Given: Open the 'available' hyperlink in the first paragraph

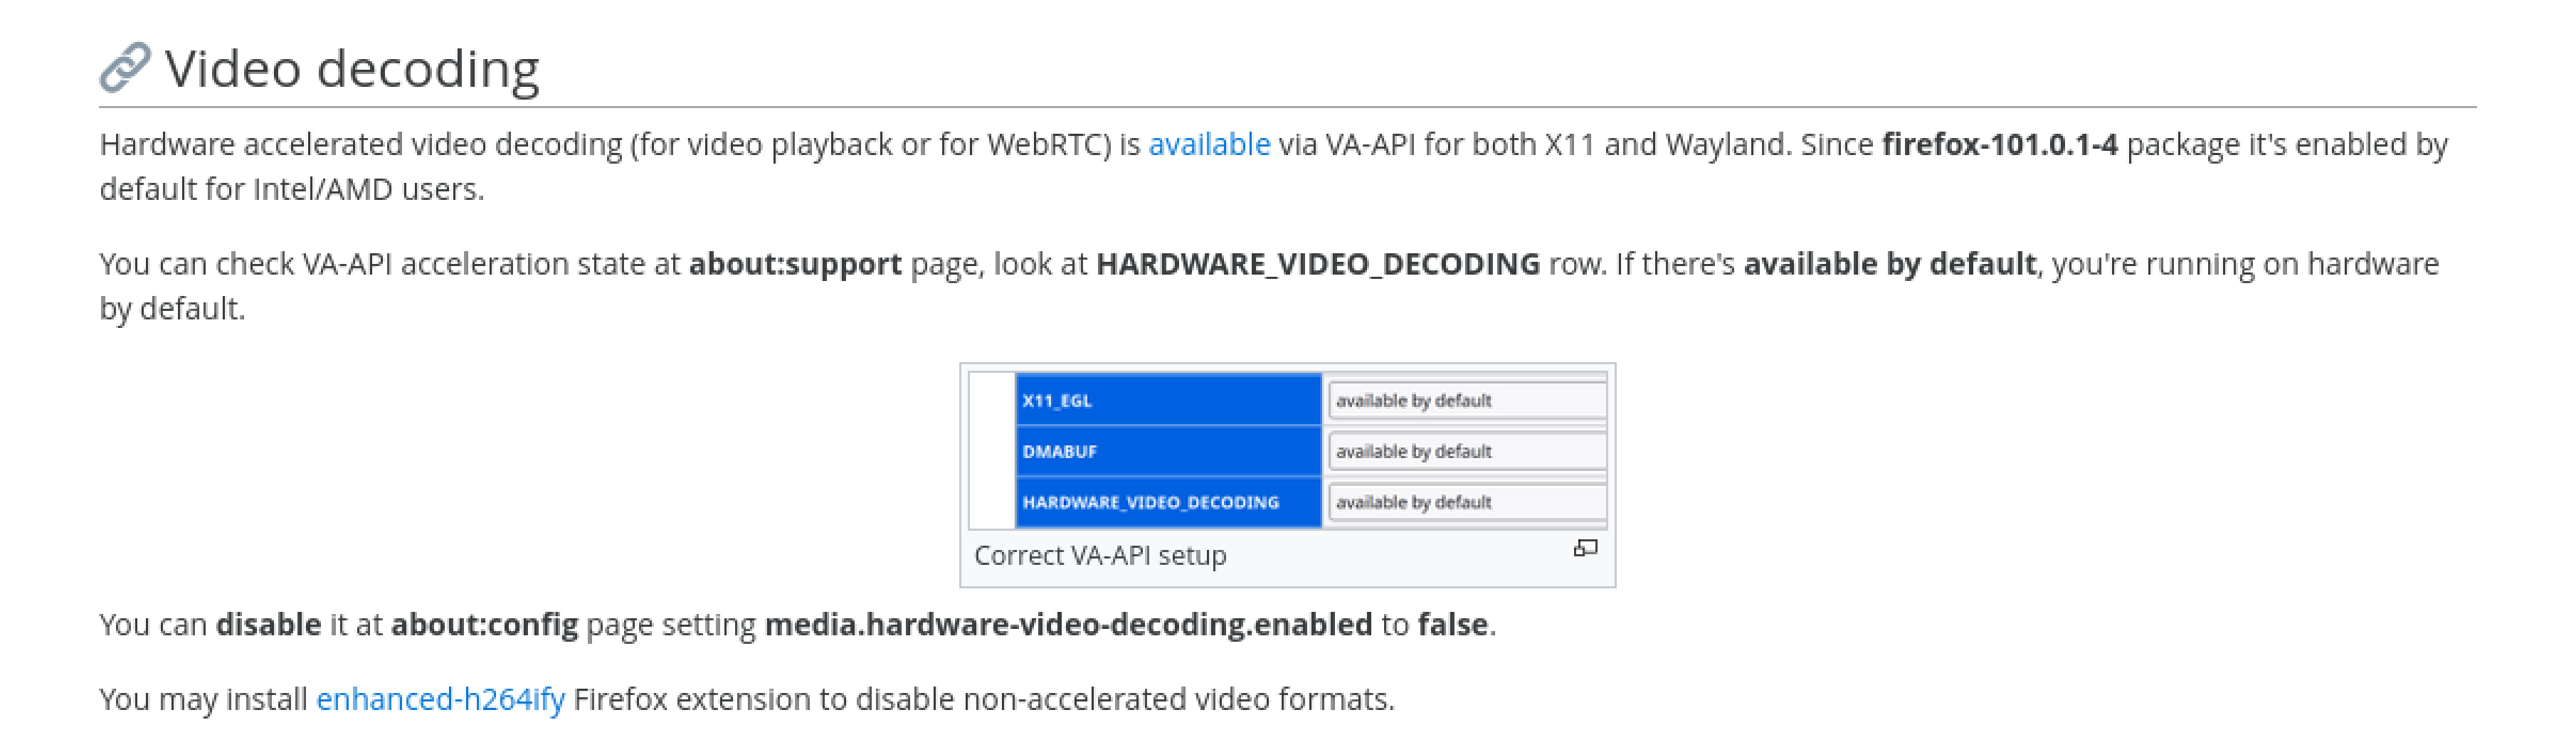Looking at the screenshot, I should point(1209,145).
